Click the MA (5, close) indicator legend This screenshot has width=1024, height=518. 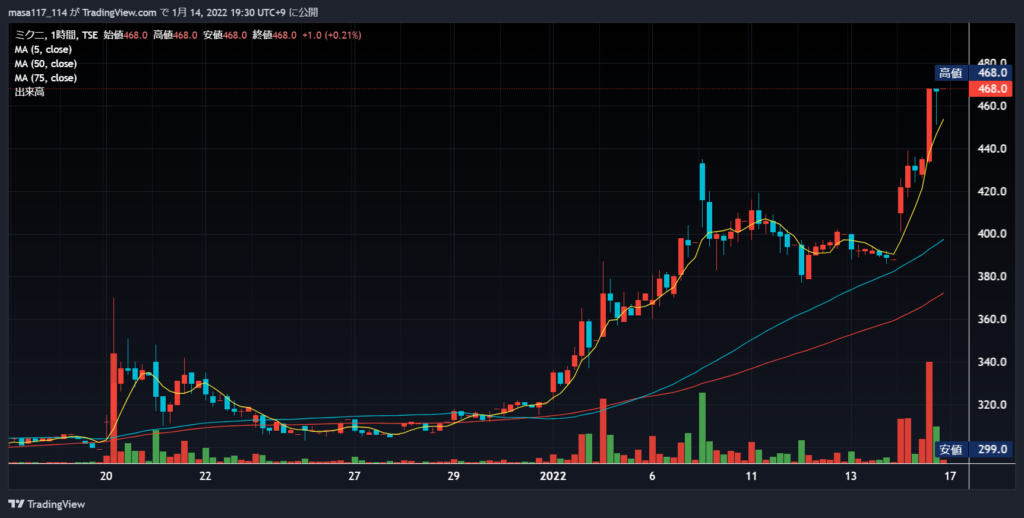[43, 50]
